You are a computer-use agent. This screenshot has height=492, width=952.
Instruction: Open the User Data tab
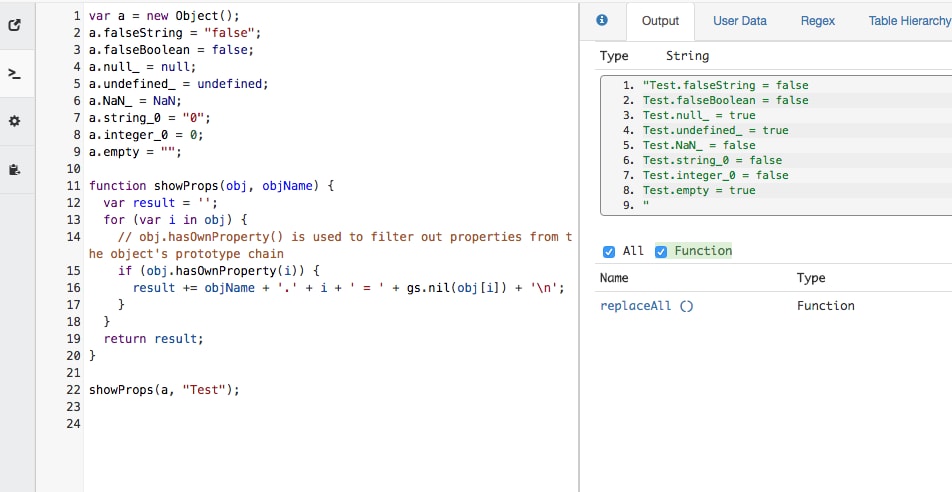pos(740,21)
